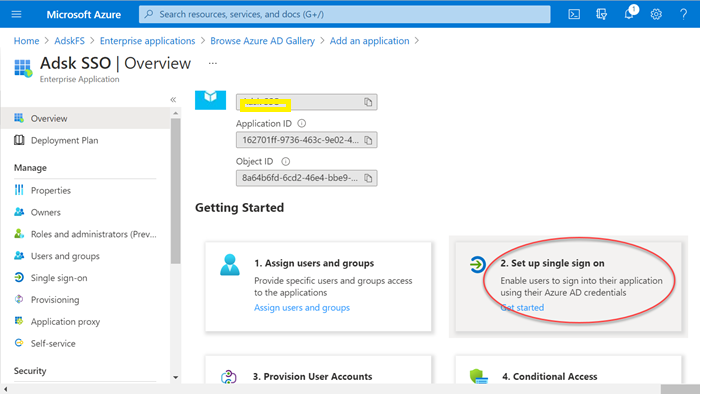Screen dimensions: 702x402
Task: Copy the Object ID to clipboard
Action: tap(368, 178)
